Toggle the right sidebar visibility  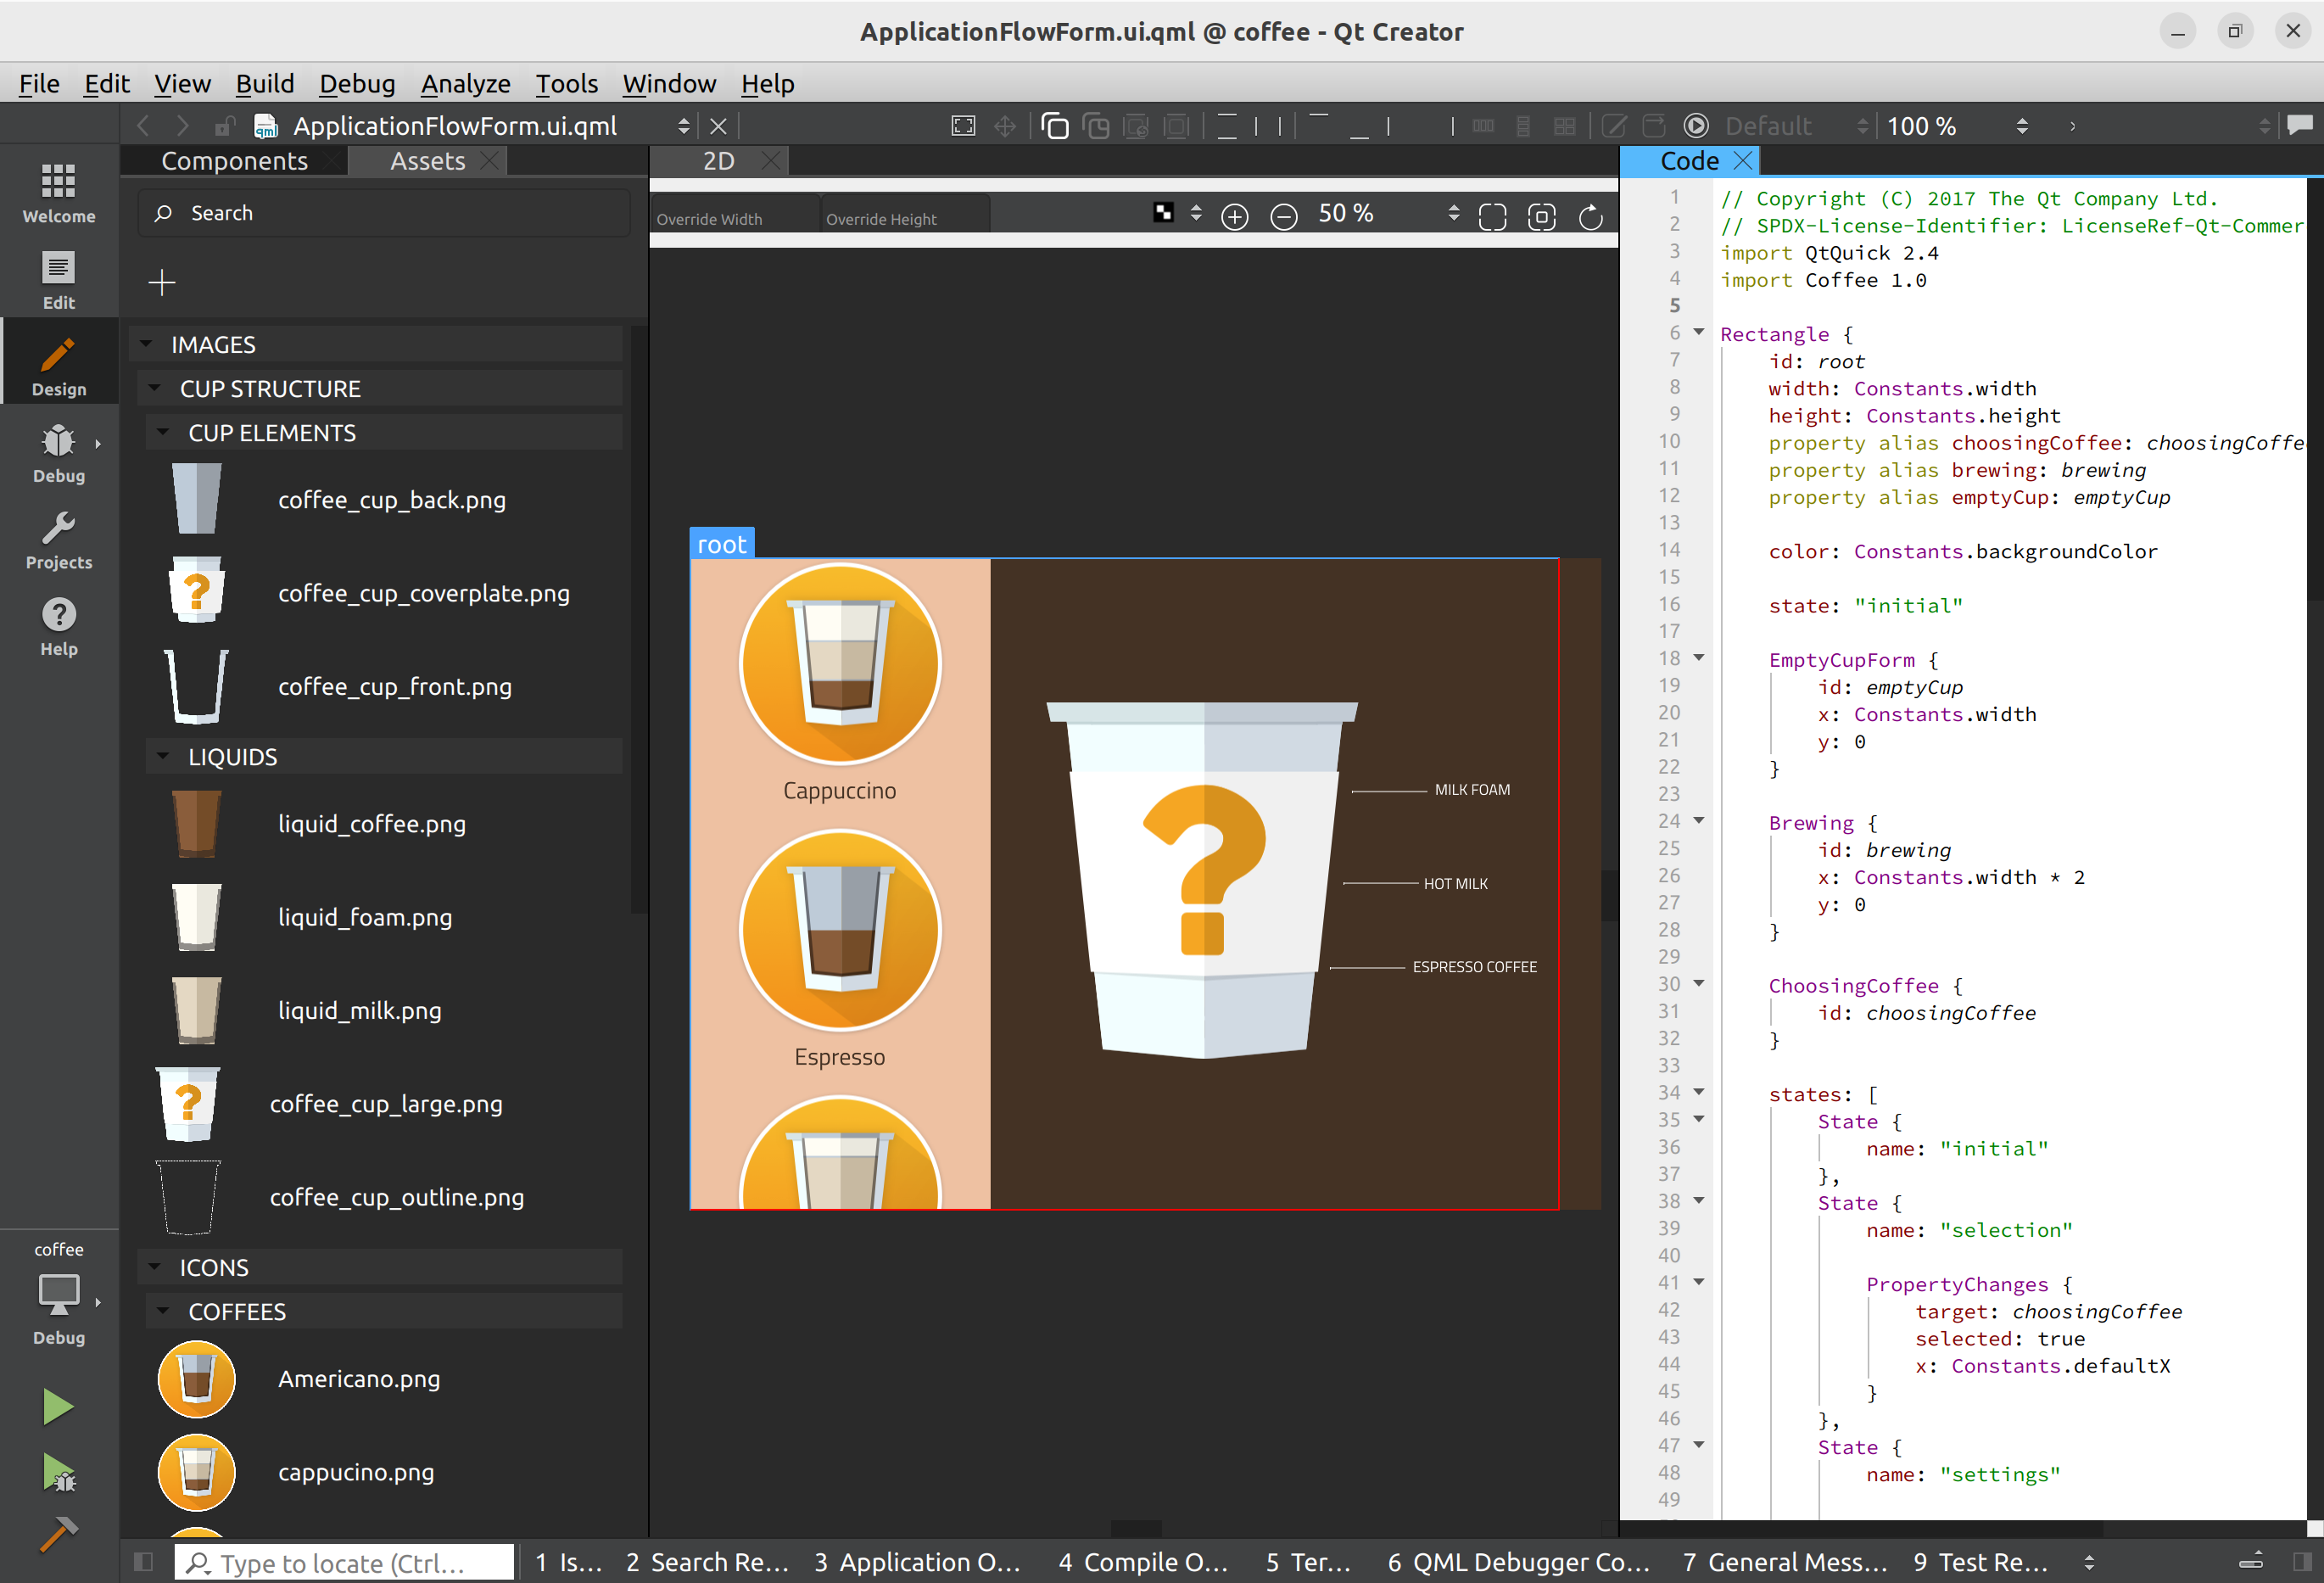point(2301,1562)
